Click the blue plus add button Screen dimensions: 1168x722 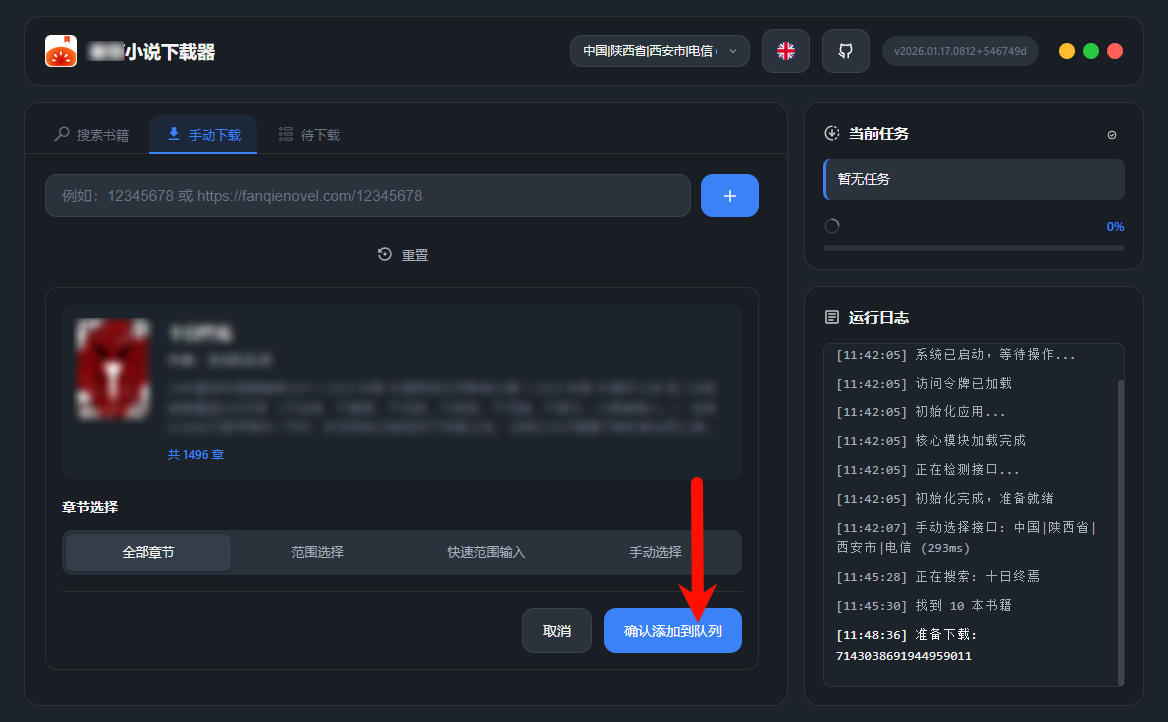tap(730, 196)
